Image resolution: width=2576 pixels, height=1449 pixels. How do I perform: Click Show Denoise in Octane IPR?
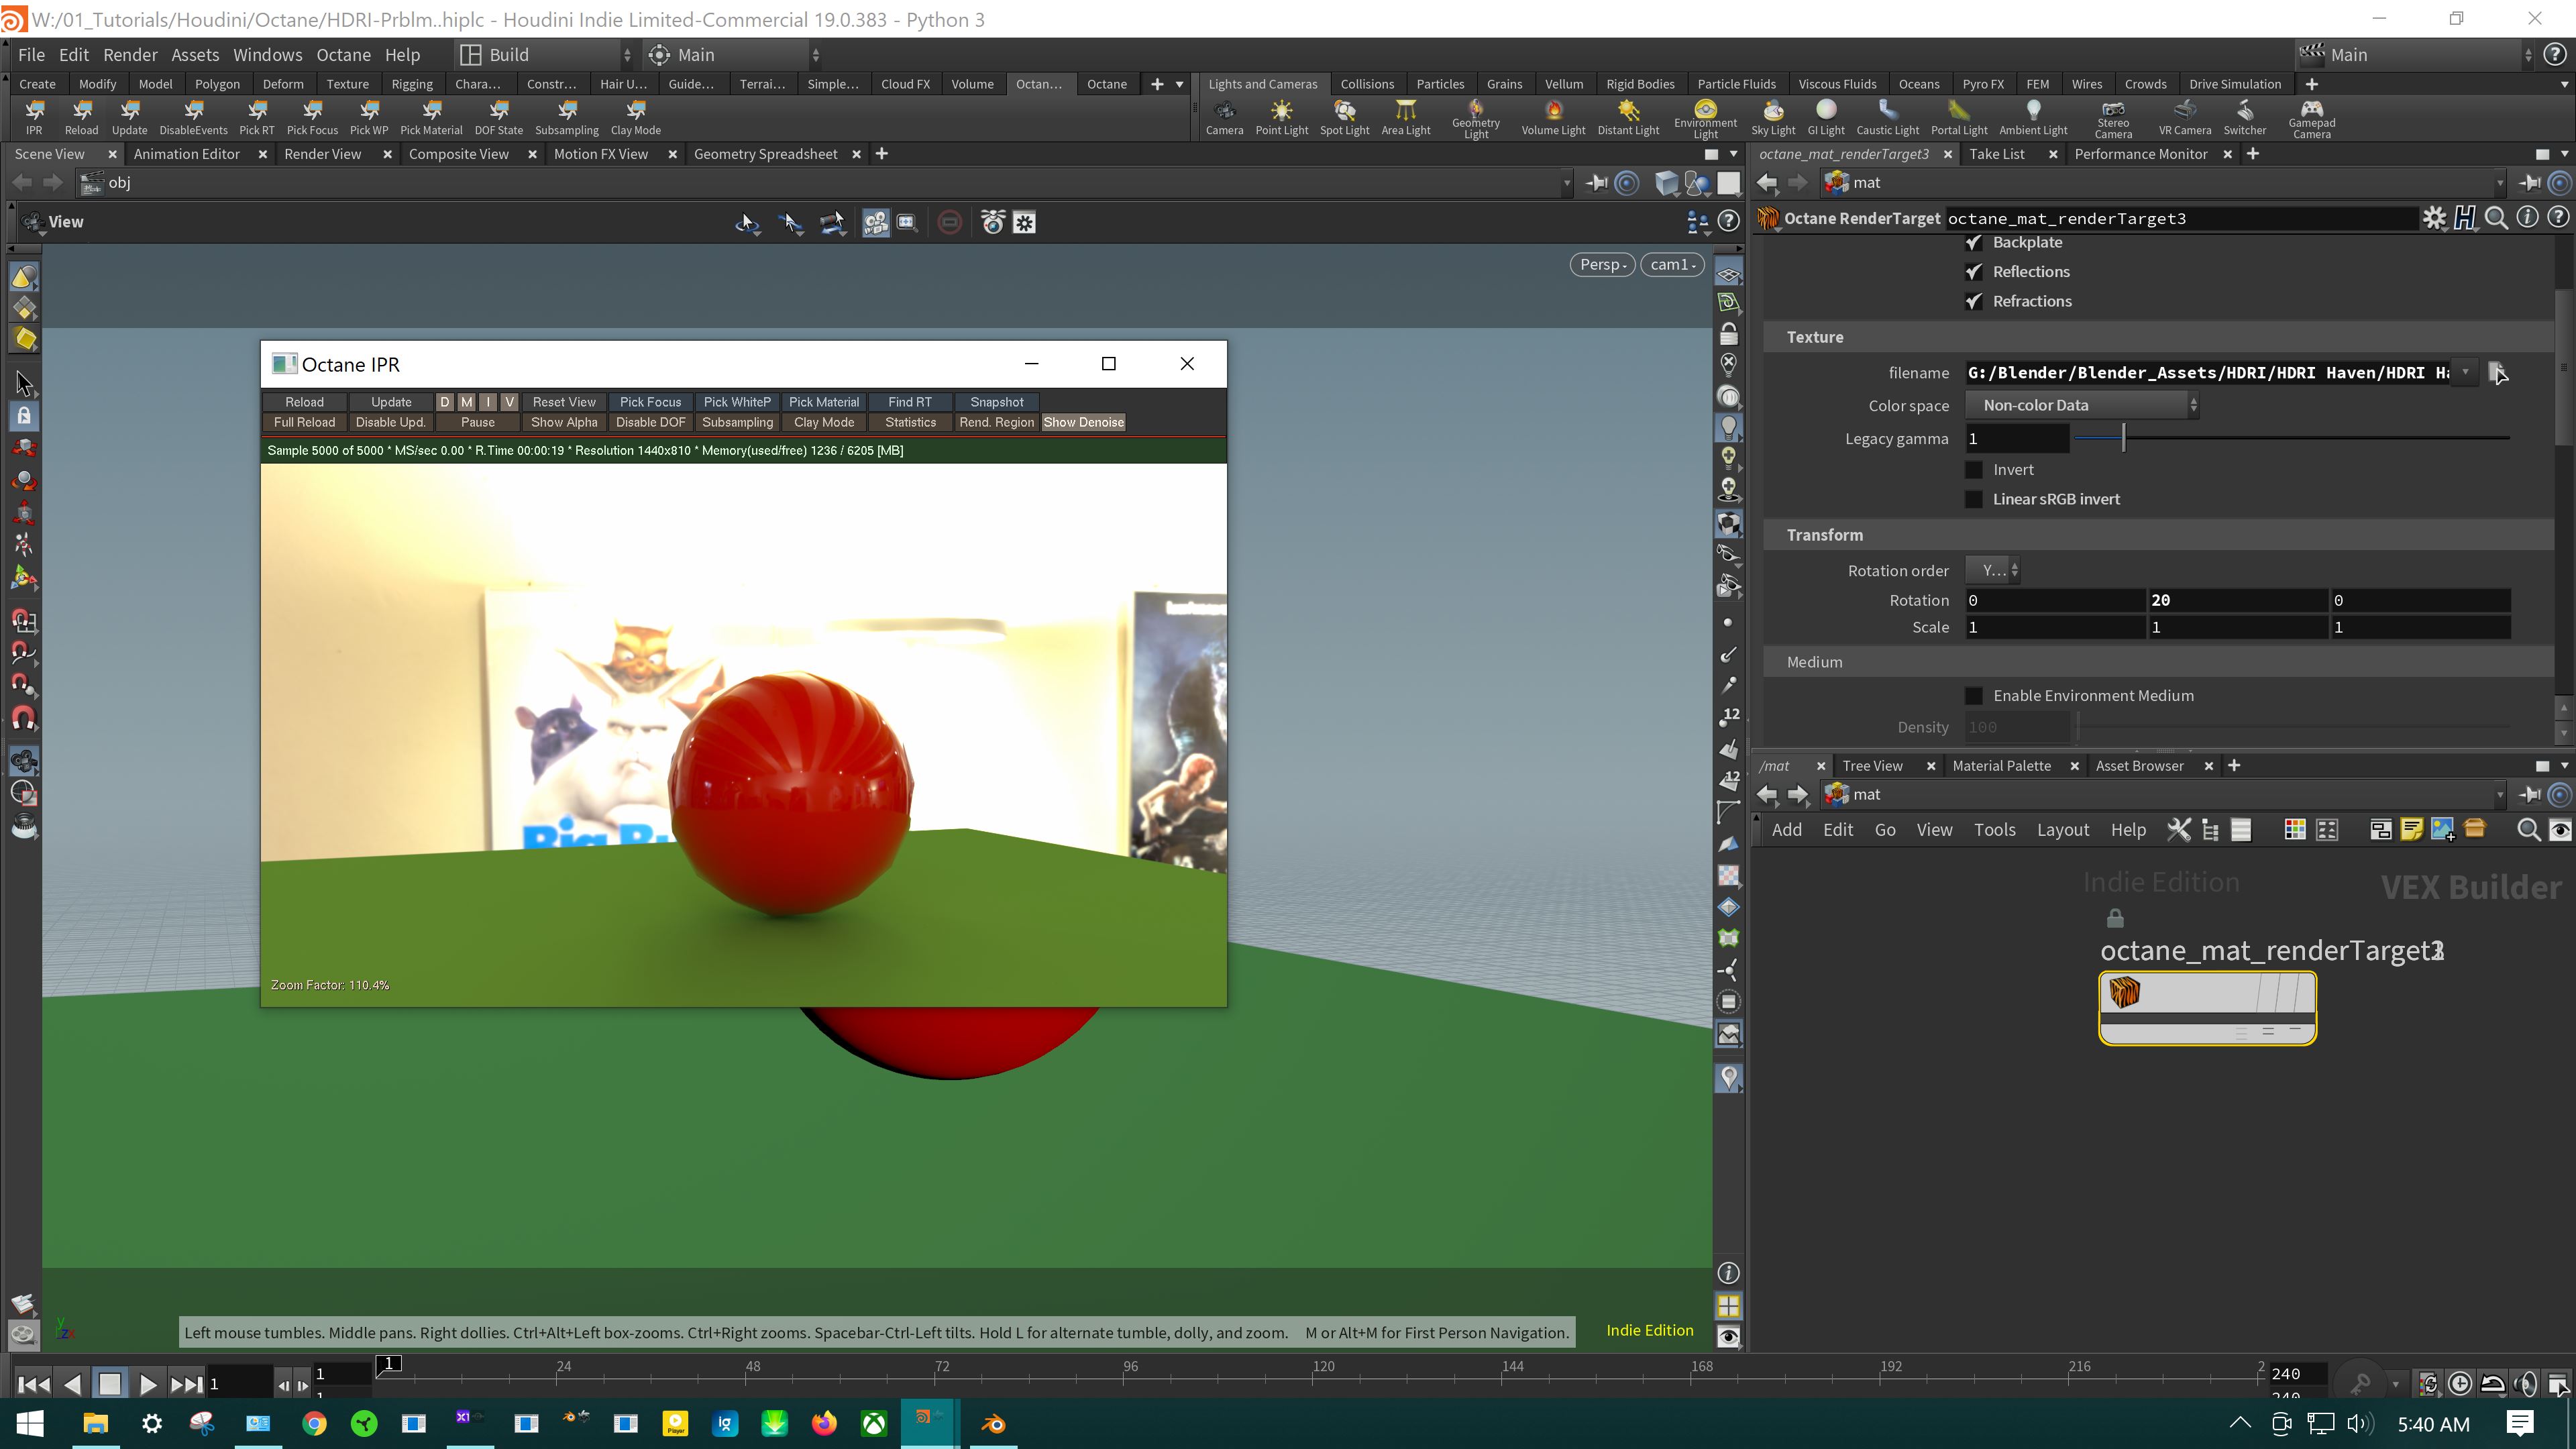tap(1083, 423)
